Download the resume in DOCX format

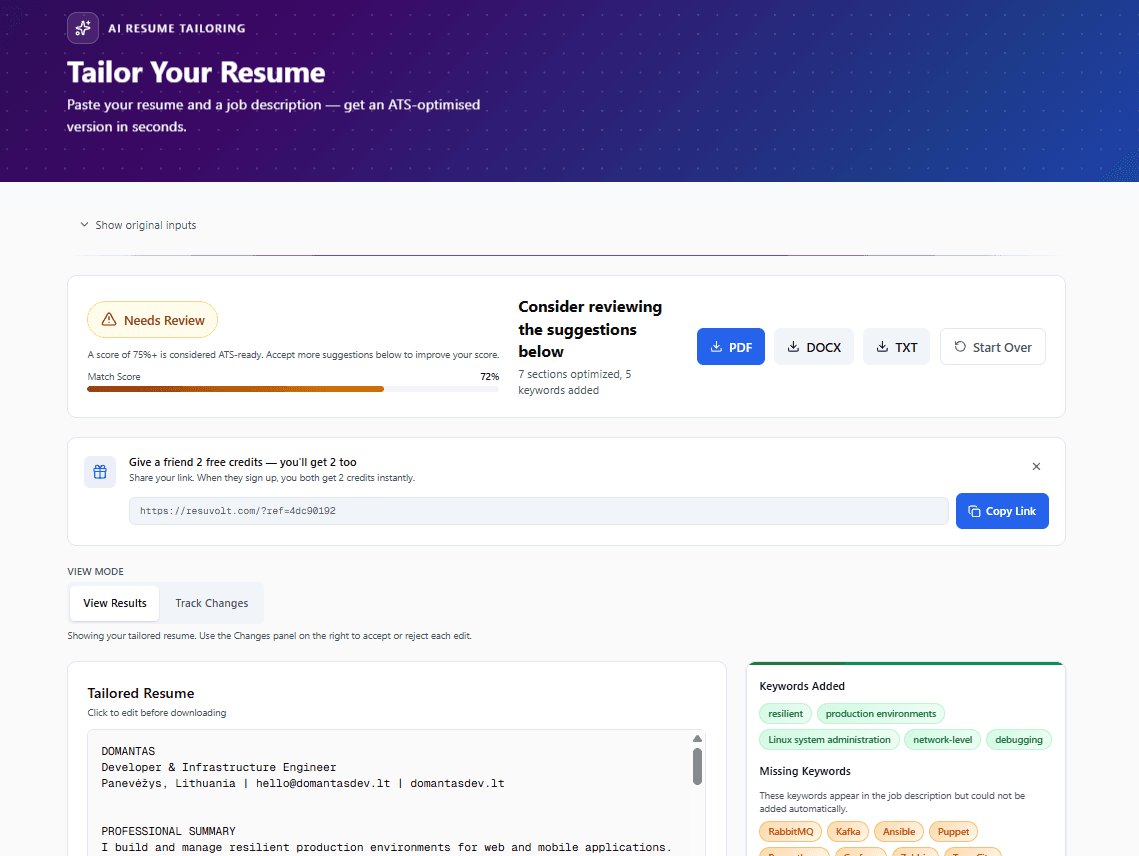click(813, 346)
